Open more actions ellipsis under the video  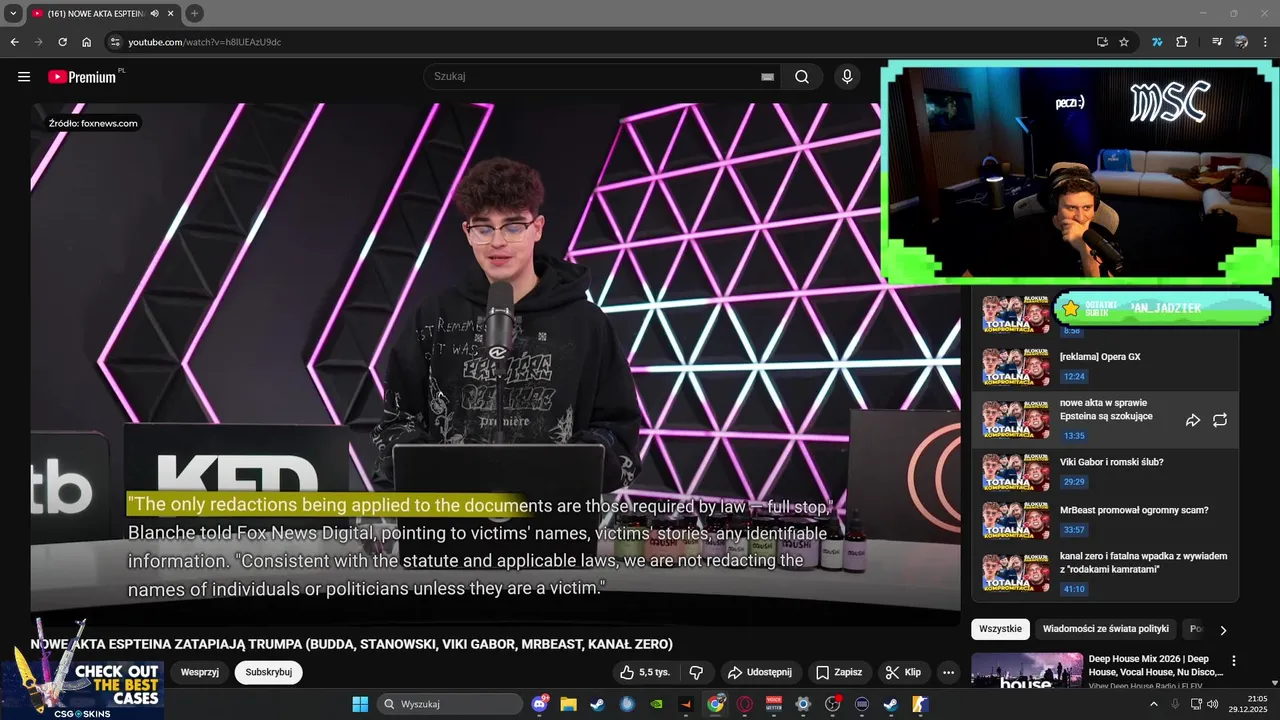[x=948, y=673]
